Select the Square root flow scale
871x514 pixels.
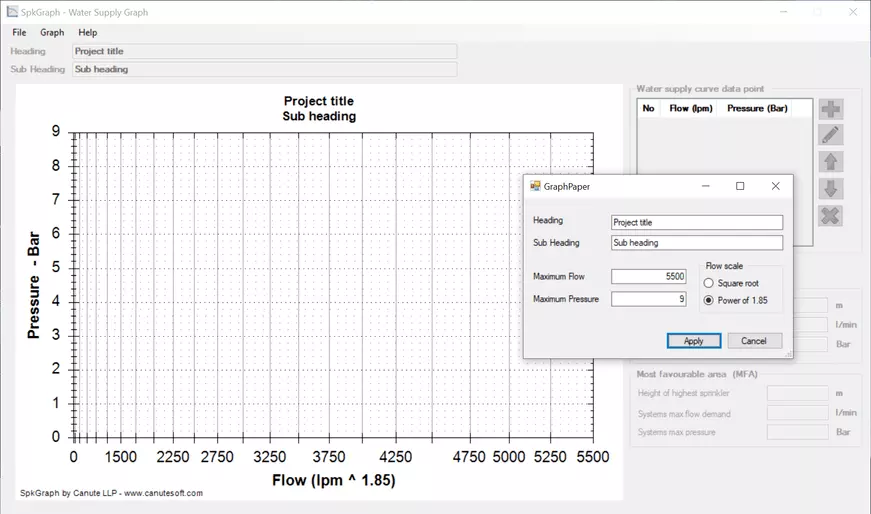coord(709,284)
